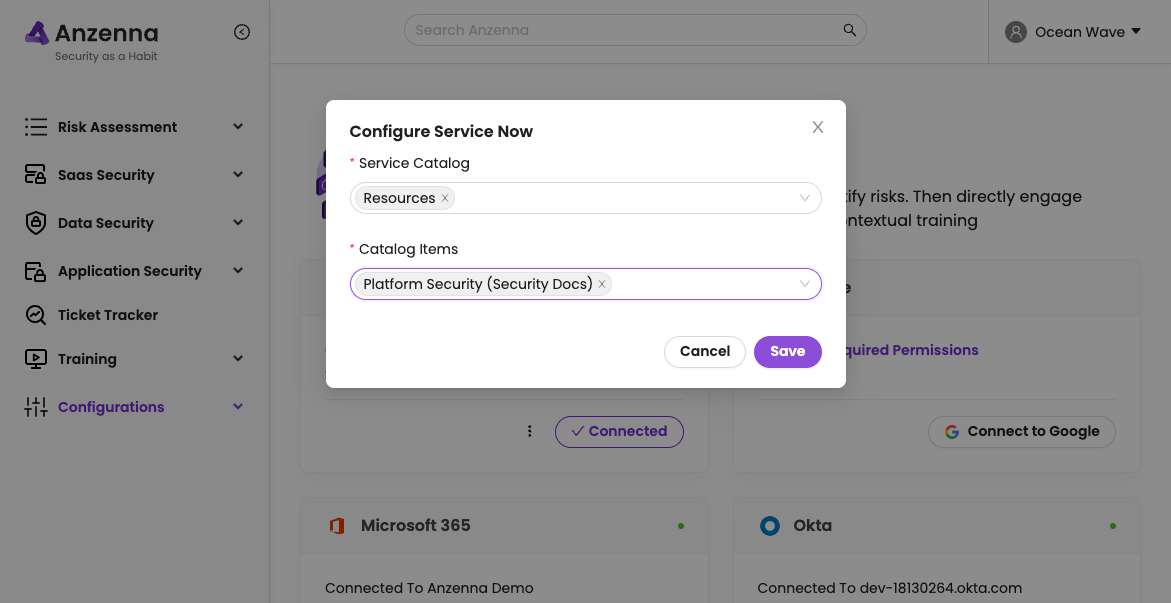1171x603 pixels.
Task: Collapse the sidebar with the arrow icon
Action: tap(242, 32)
